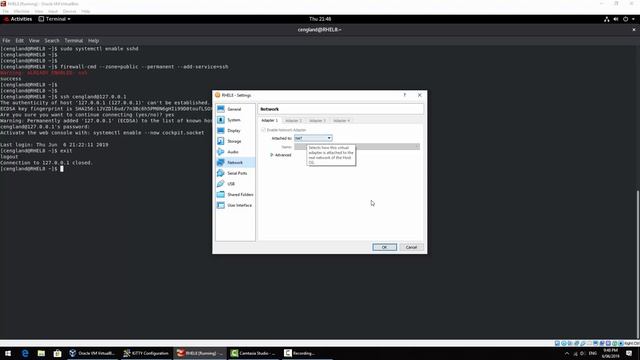Open Storage settings category
Viewport: 640px width, 360px height.
point(235,141)
